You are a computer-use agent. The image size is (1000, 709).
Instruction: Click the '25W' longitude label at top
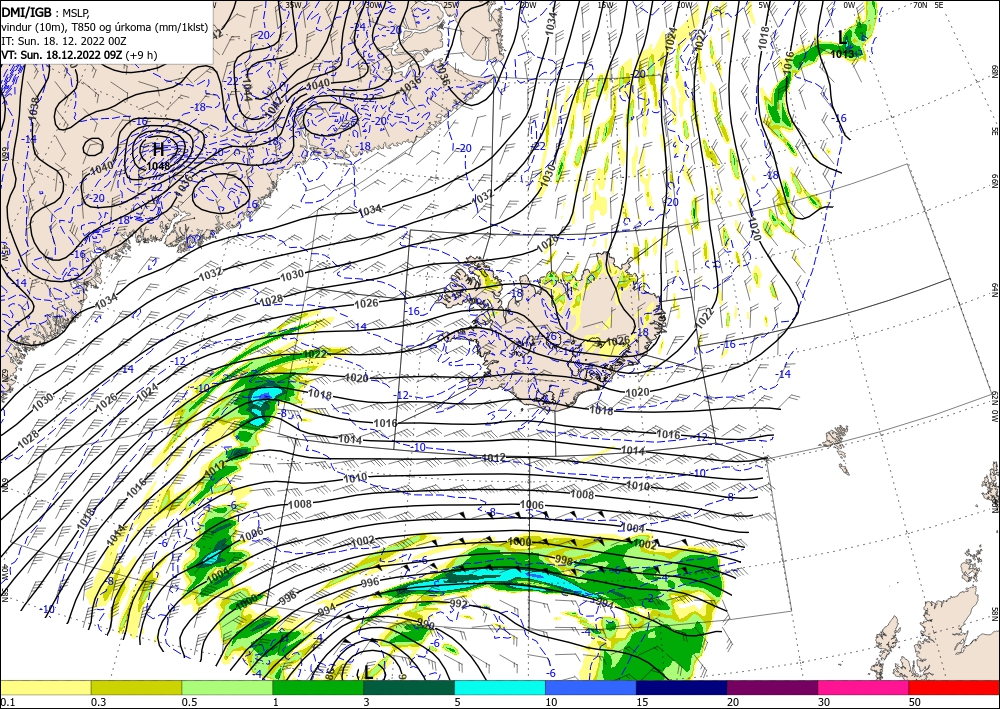point(451,5)
